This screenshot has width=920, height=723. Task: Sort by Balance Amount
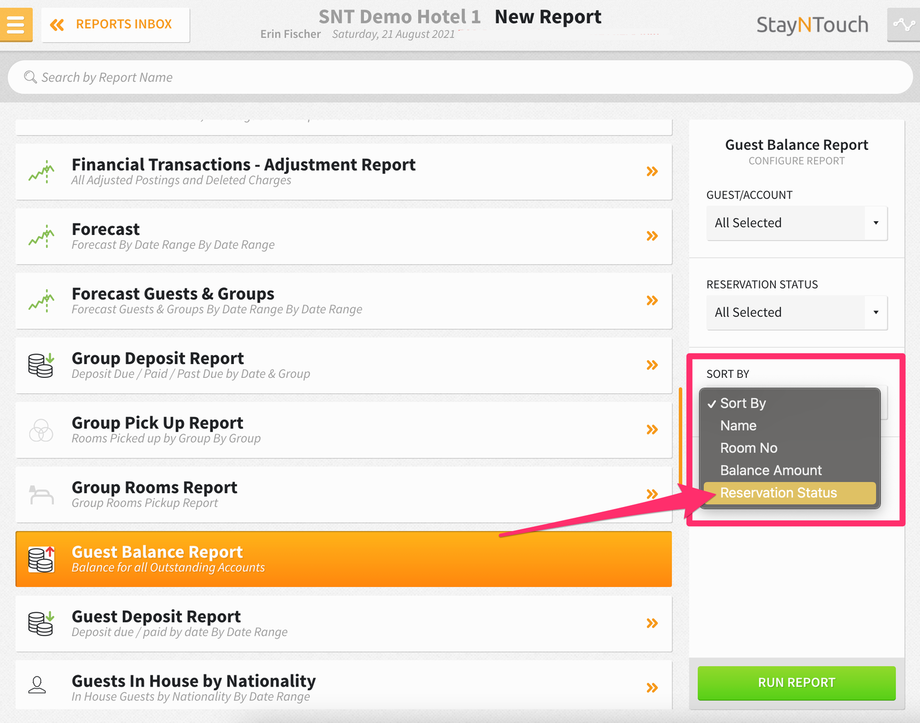[790, 470]
